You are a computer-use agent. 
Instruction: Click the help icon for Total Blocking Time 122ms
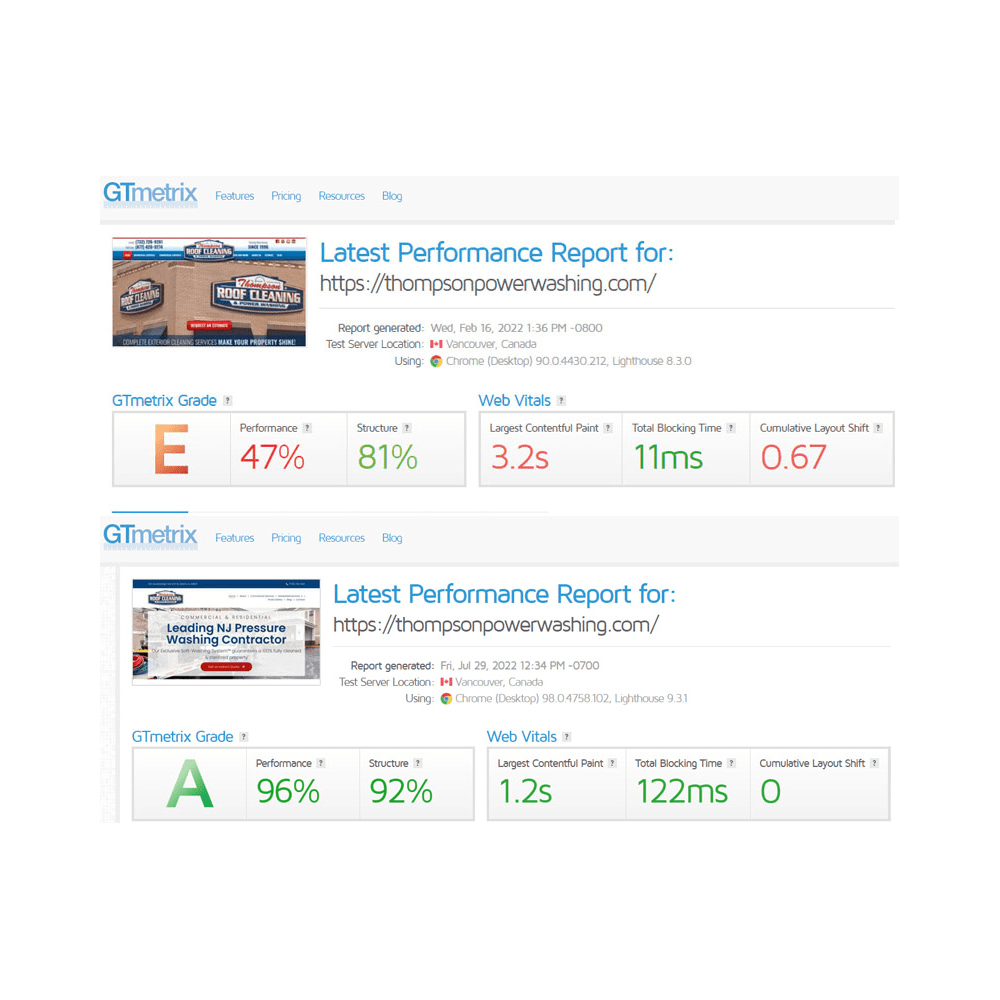pyautogui.click(x=732, y=763)
